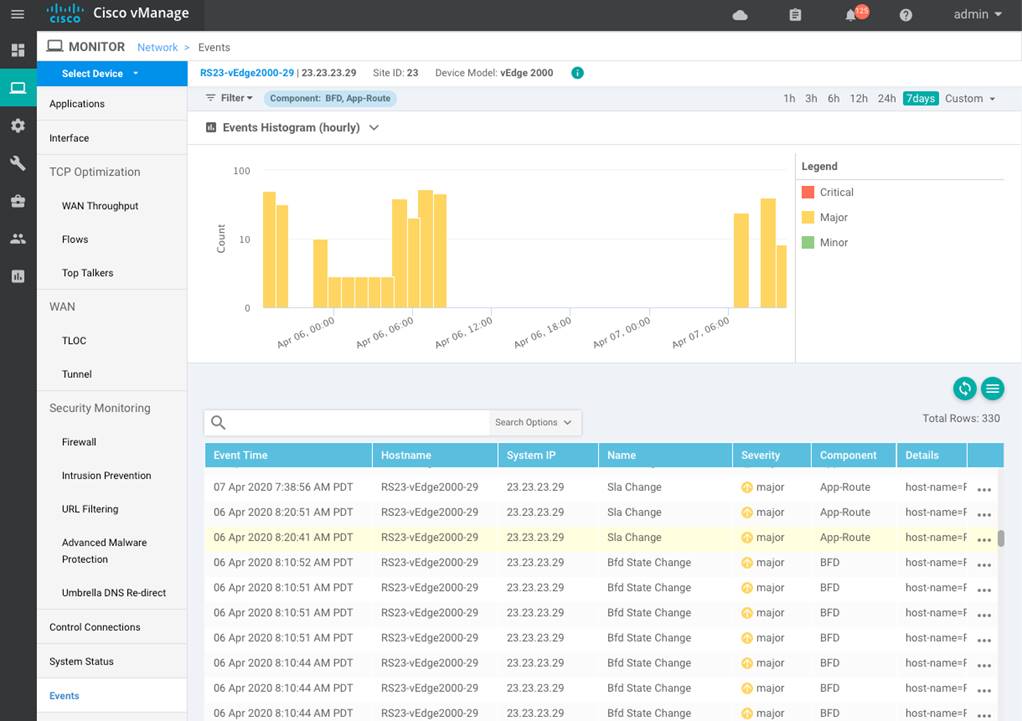Open the Tunnel menu item
The image size is (1022, 721).
pyautogui.click(x=77, y=374)
